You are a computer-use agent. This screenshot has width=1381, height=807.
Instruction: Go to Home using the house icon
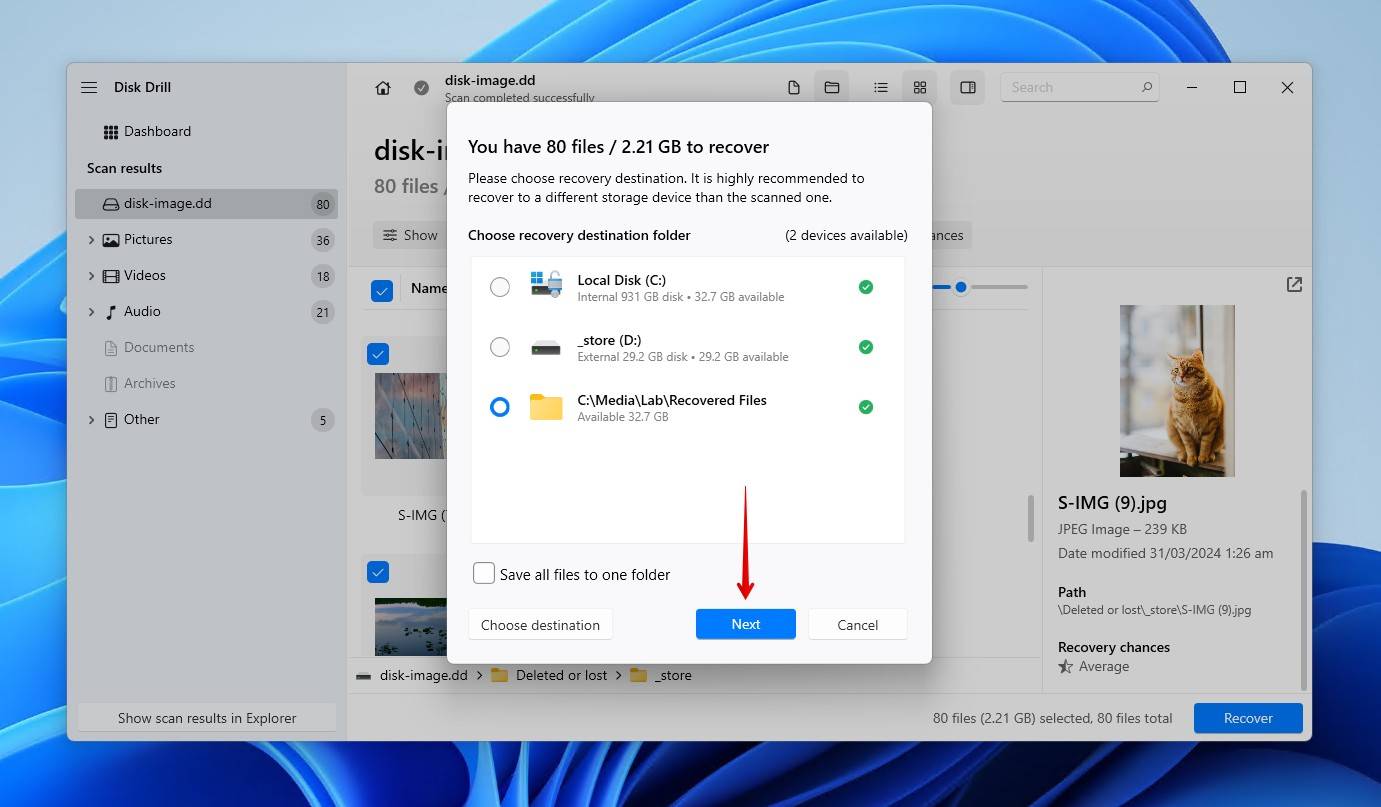pyautogui.click(x=383, y=88)
